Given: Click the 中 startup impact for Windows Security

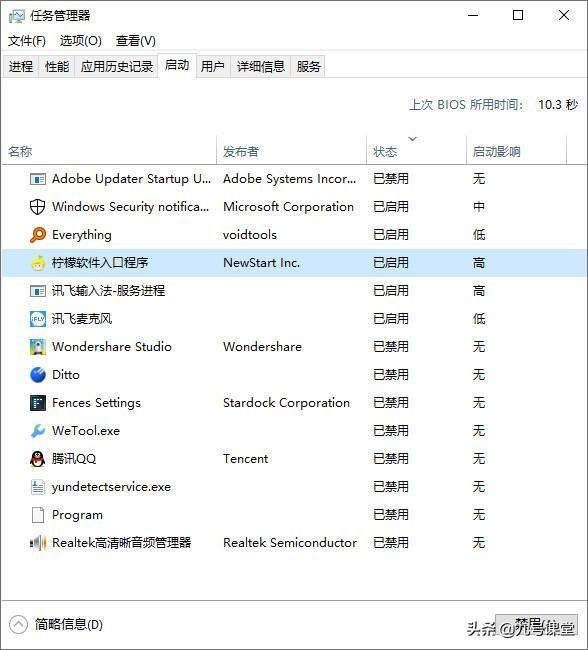Looking at the screenshot, I should 479,207.
